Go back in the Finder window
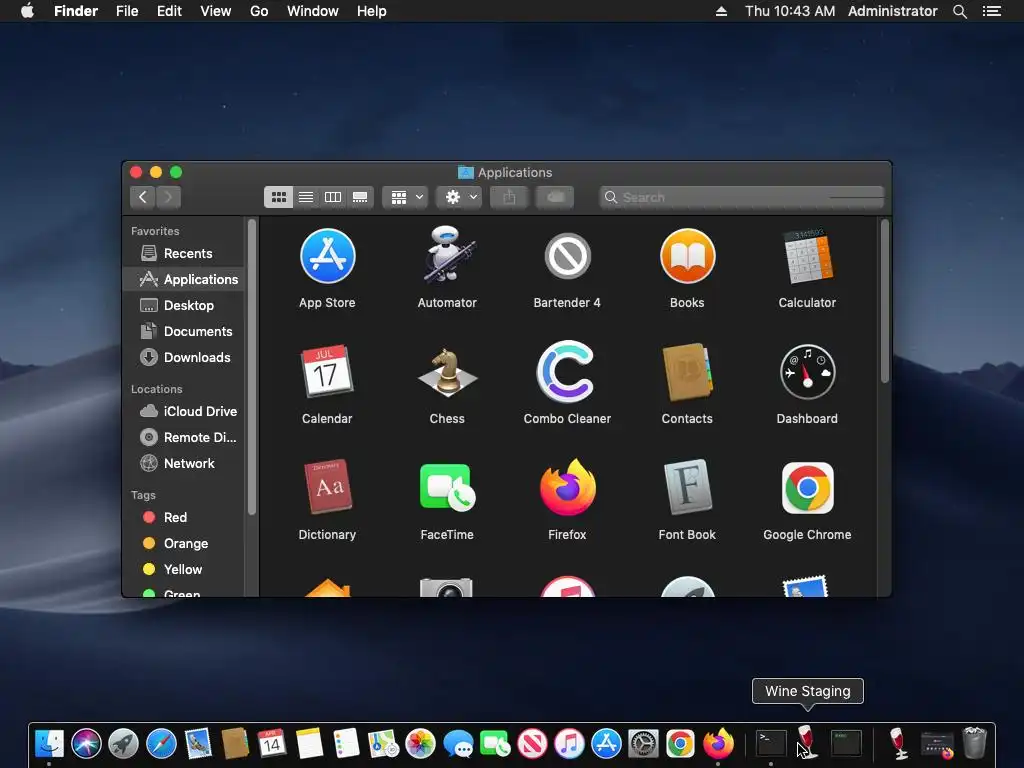 pyautogui.click(x=142, y=197)
